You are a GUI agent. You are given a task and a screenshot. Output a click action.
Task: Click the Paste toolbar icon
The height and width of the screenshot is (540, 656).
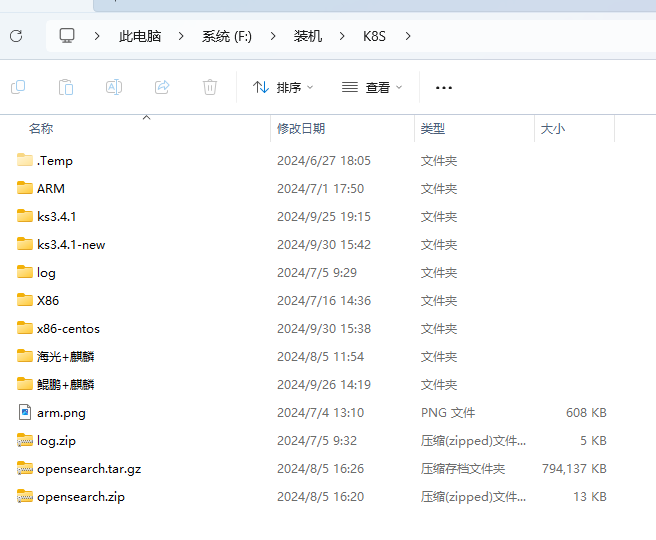click(66, 87)
